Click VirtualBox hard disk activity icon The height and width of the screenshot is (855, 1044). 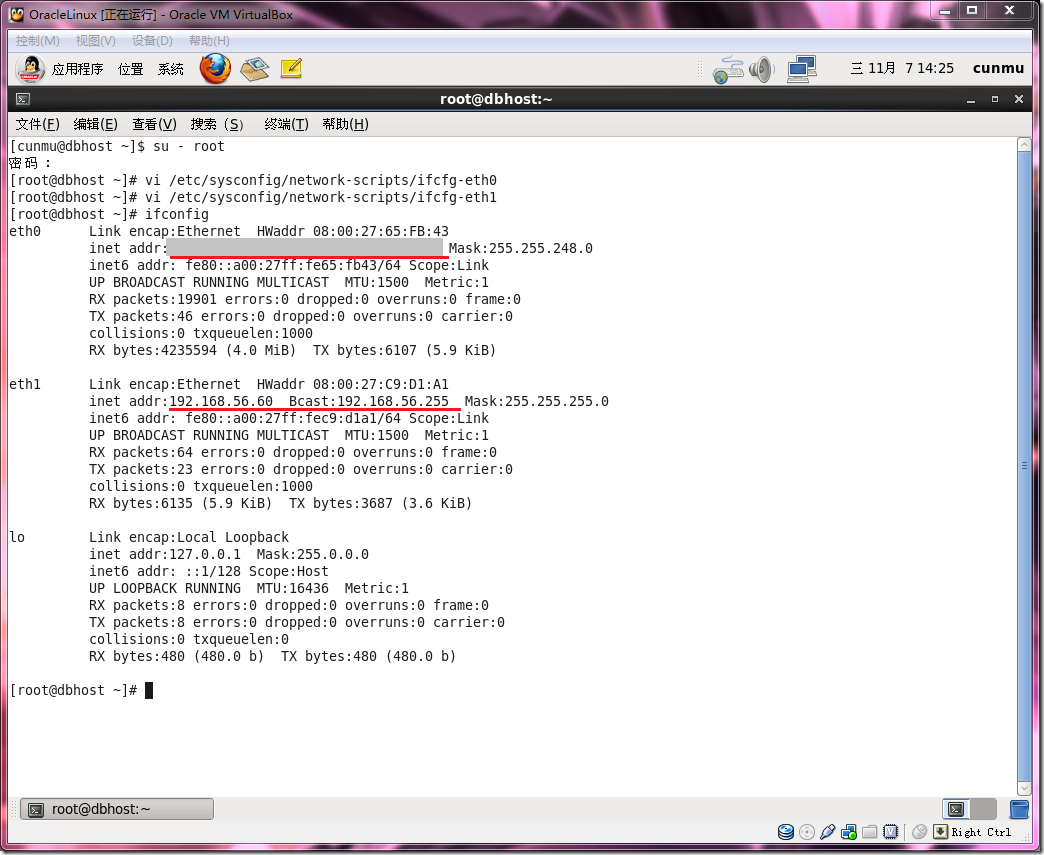786,832
